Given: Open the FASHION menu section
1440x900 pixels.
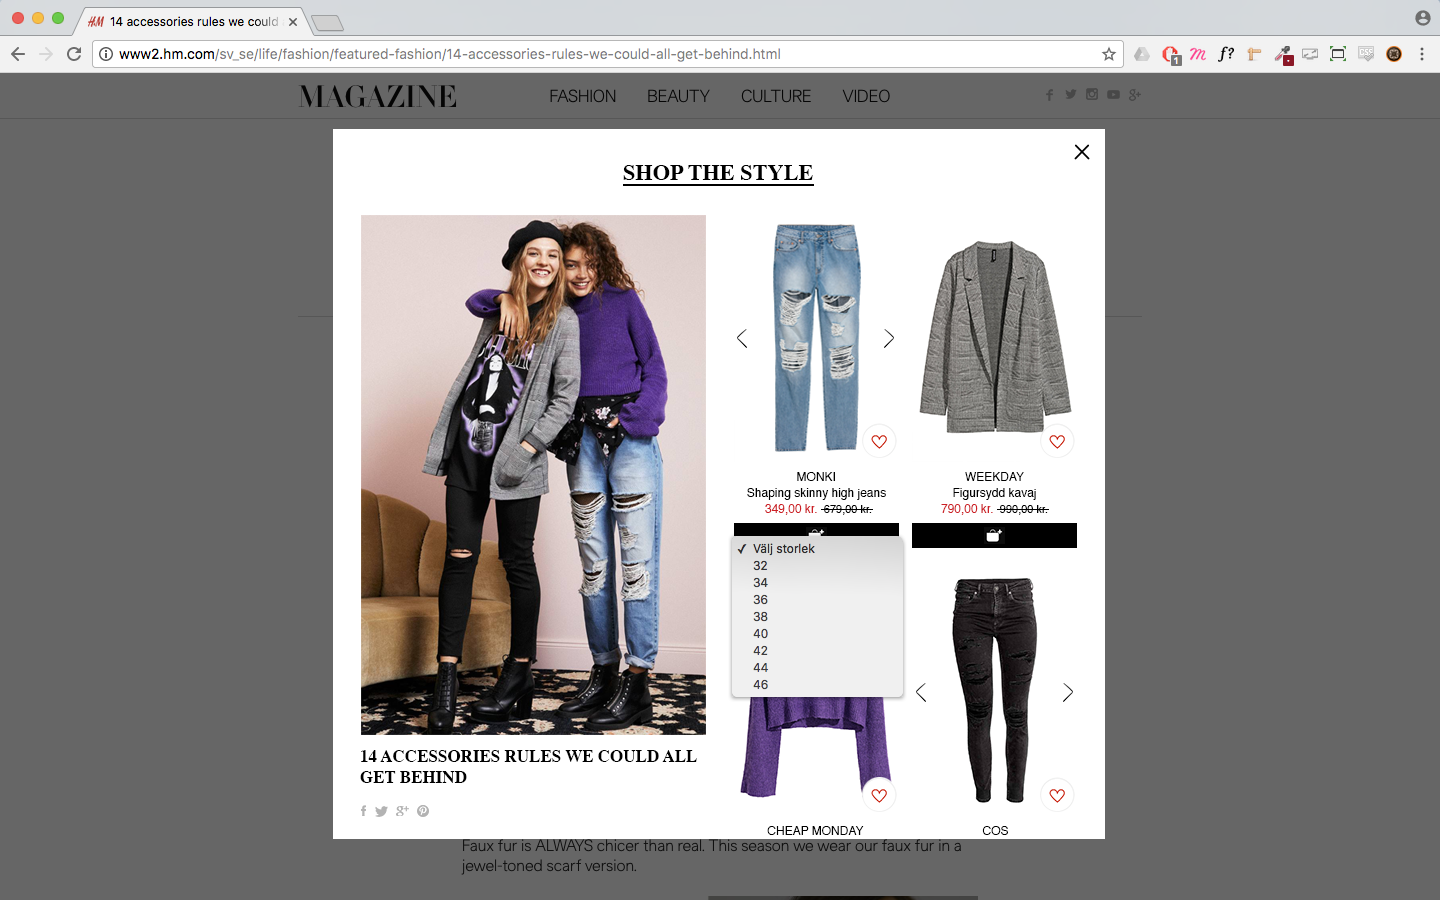Looking at the screenshot, I should [582, 96].
